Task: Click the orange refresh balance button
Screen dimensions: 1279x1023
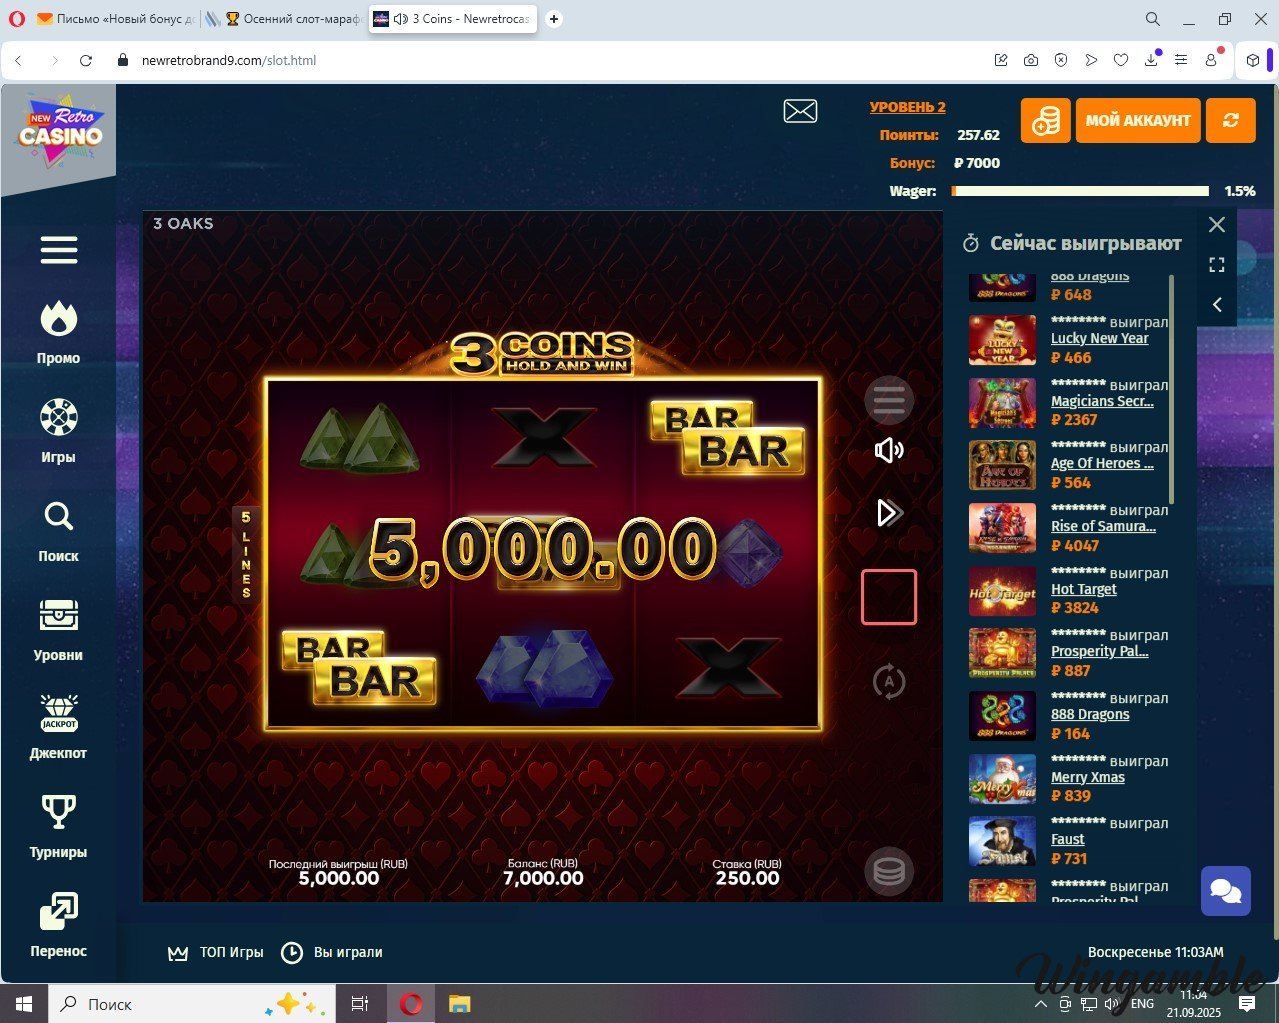Action: (1230, 121)
